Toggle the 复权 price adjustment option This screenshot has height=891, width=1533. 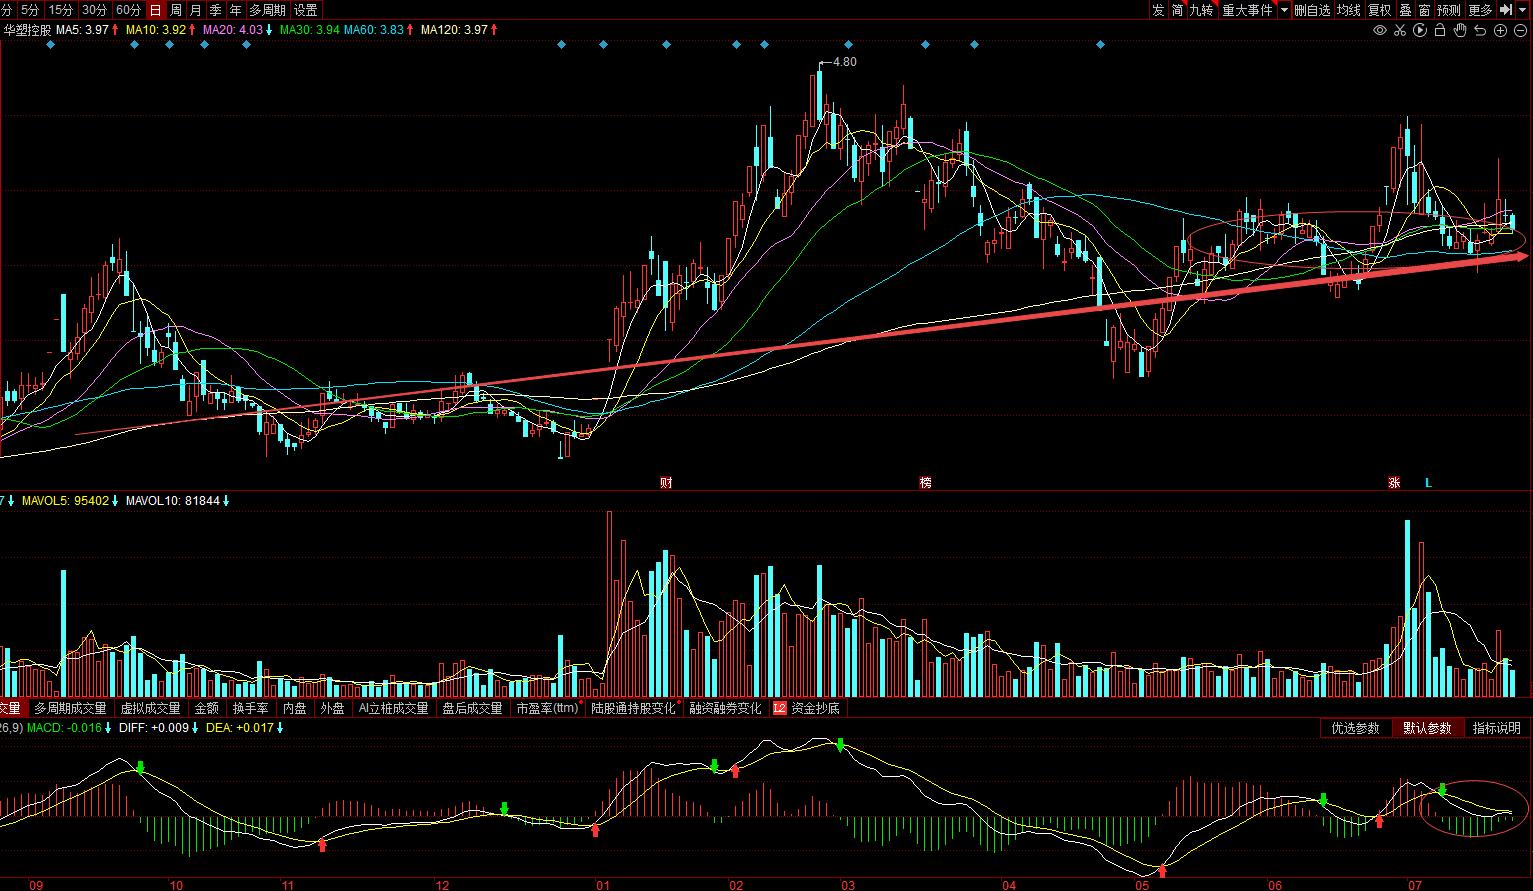point(1380,10)
